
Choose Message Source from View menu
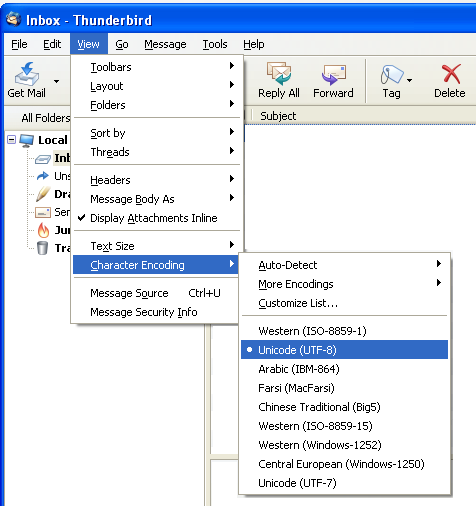[x=156, y=293]
